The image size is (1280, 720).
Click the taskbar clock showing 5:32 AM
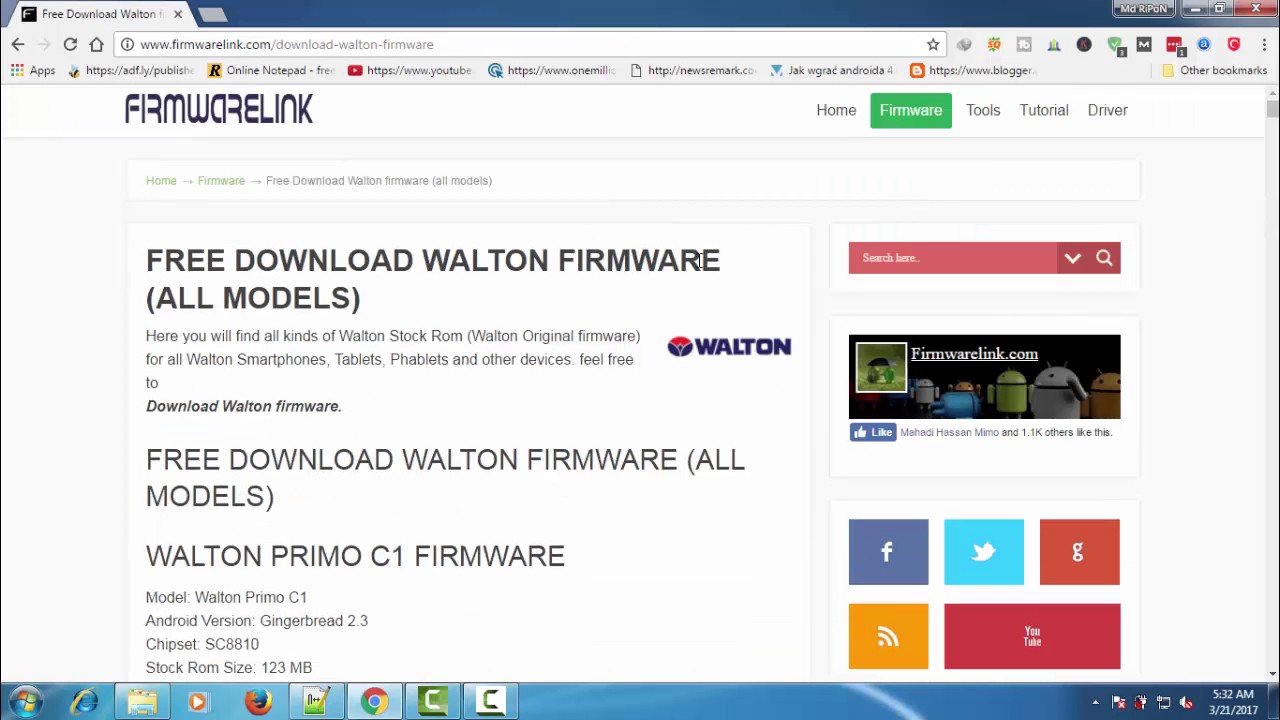point(1233,702)
